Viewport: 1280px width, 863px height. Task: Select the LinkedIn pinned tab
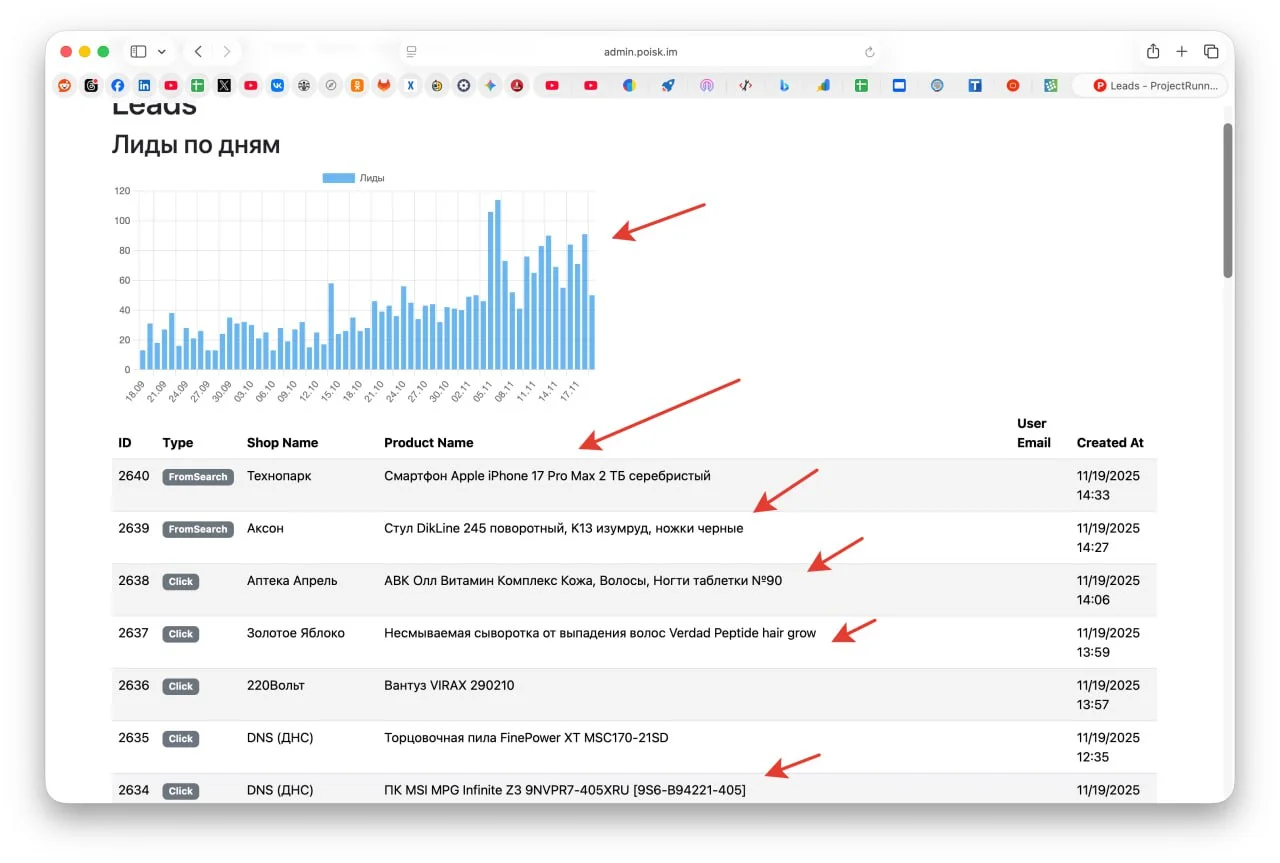145,86
